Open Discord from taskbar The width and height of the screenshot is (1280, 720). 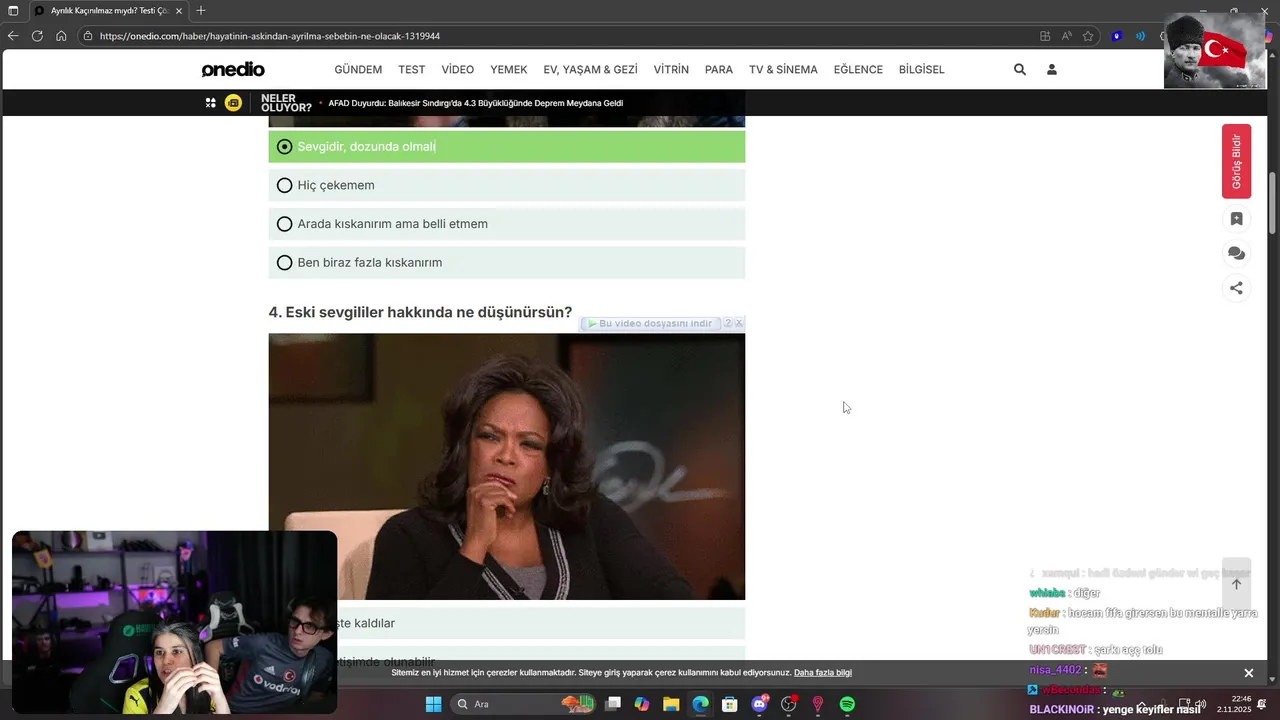tap(759, 704)
